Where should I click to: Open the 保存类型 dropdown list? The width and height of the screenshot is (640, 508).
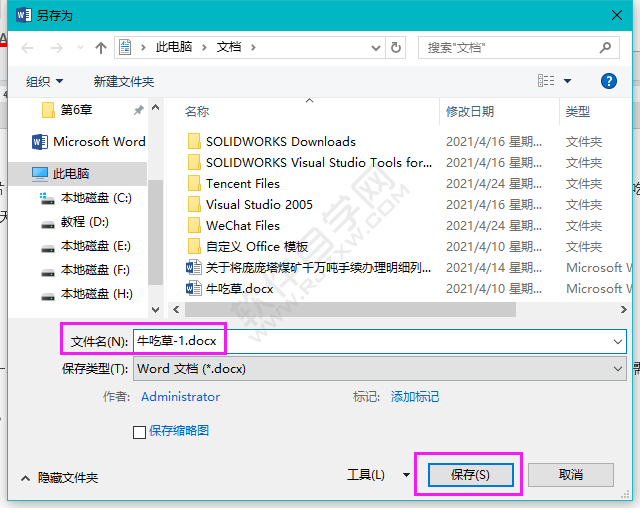(380, 369)
